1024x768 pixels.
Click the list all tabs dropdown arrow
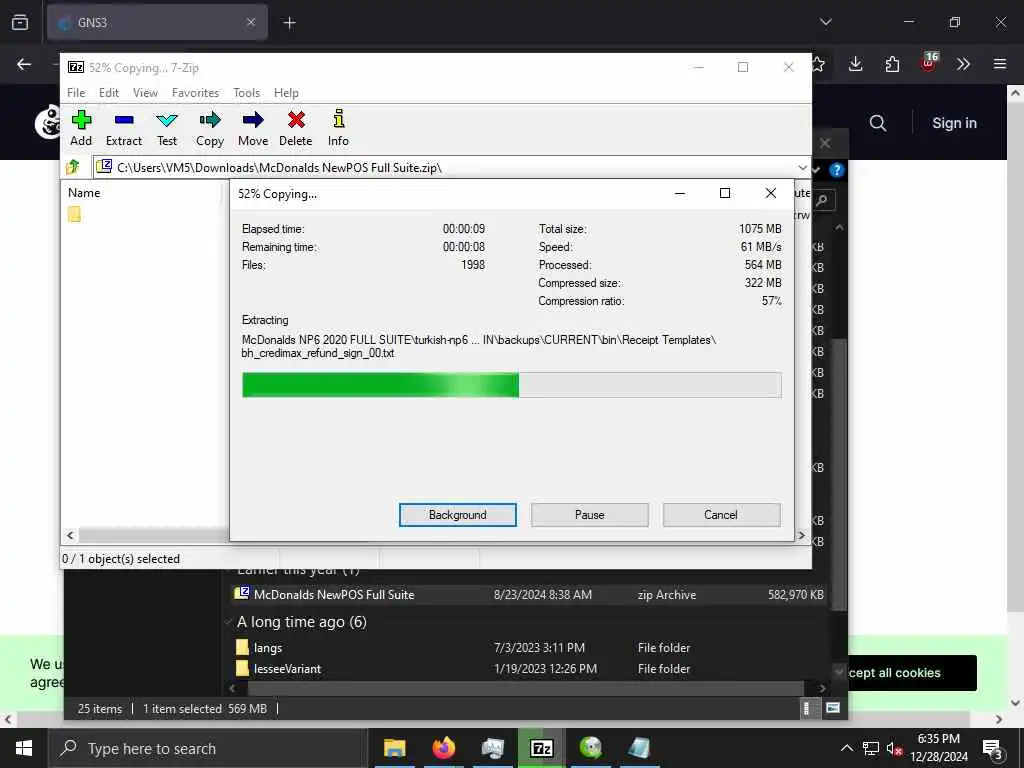[826, 22]
